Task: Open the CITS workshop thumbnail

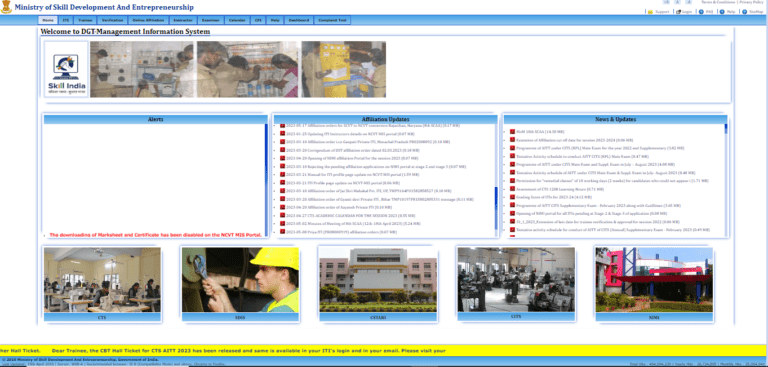Action: click(516, 279)
